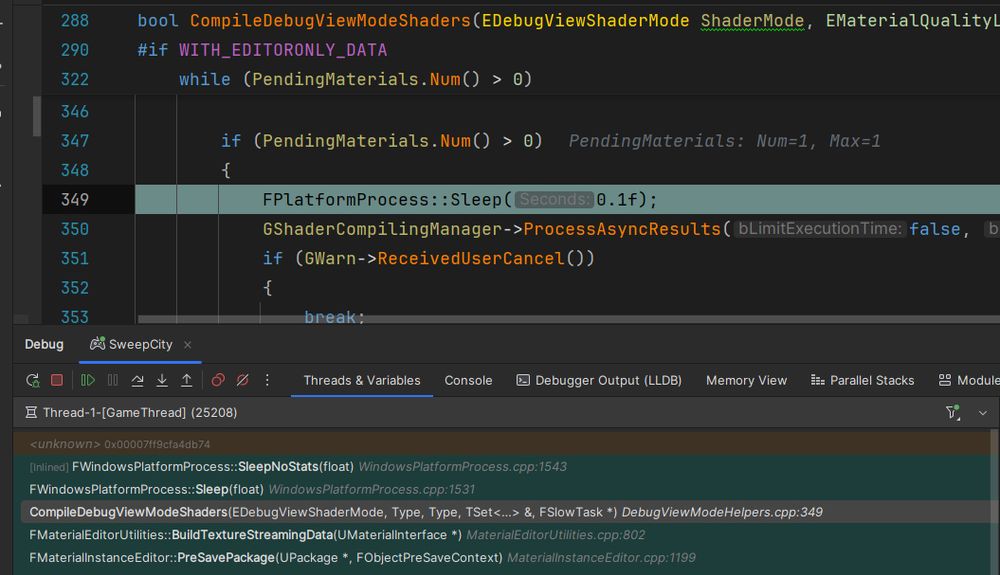Click the PendingMaterials inline debug value
This screenshot has height=575, width=1000.
pos(724,141)
